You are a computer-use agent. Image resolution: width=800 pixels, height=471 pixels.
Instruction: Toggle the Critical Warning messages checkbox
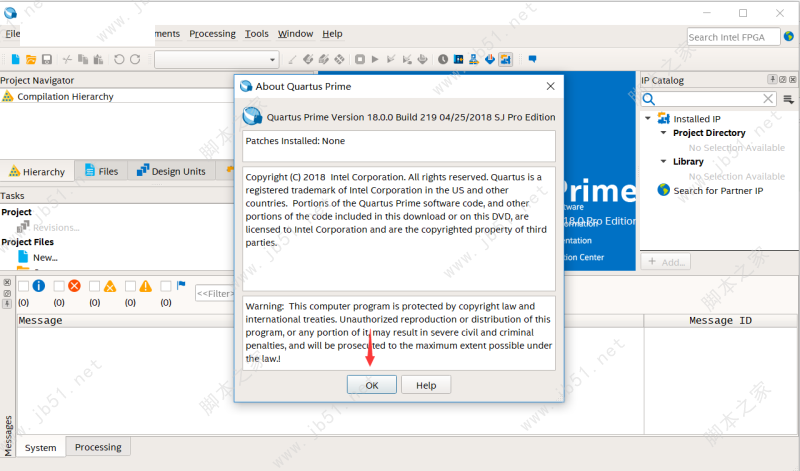[94, 286]
